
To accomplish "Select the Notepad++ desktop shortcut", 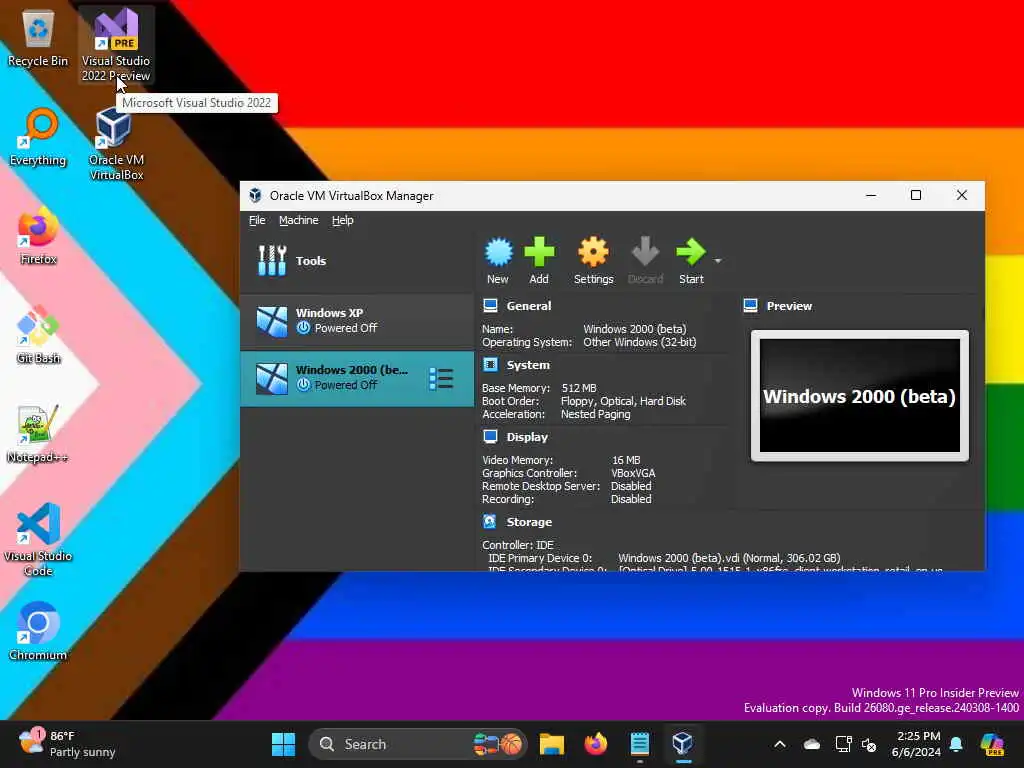I will tap(38, 434).
